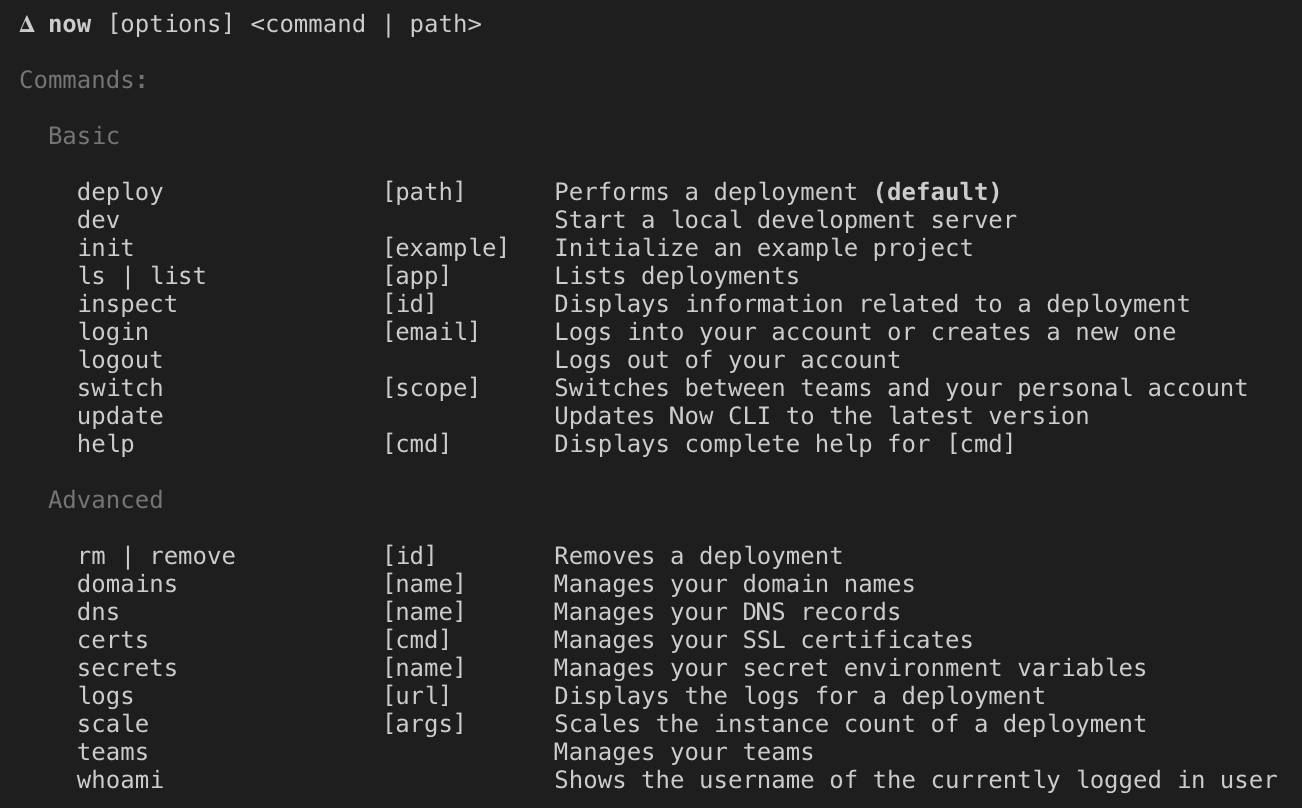Click the triangle logo before 'now'
Screen dimensions: 1302x808
[27, 25]
